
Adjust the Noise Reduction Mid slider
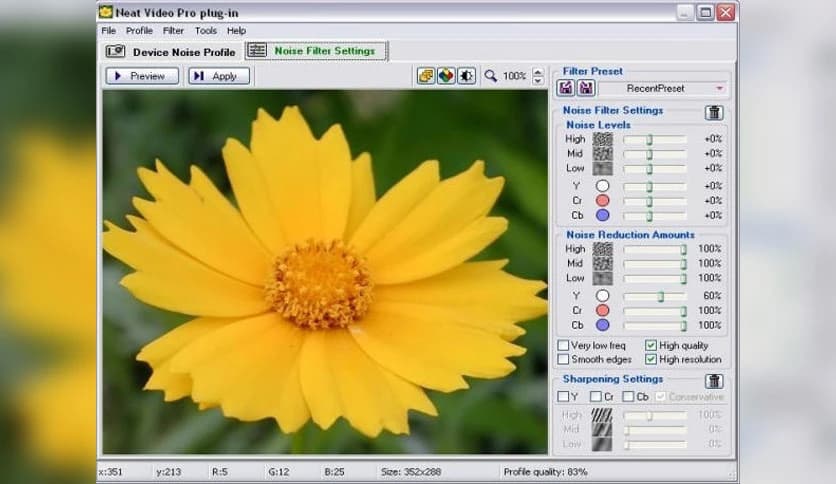click(655, 264)
